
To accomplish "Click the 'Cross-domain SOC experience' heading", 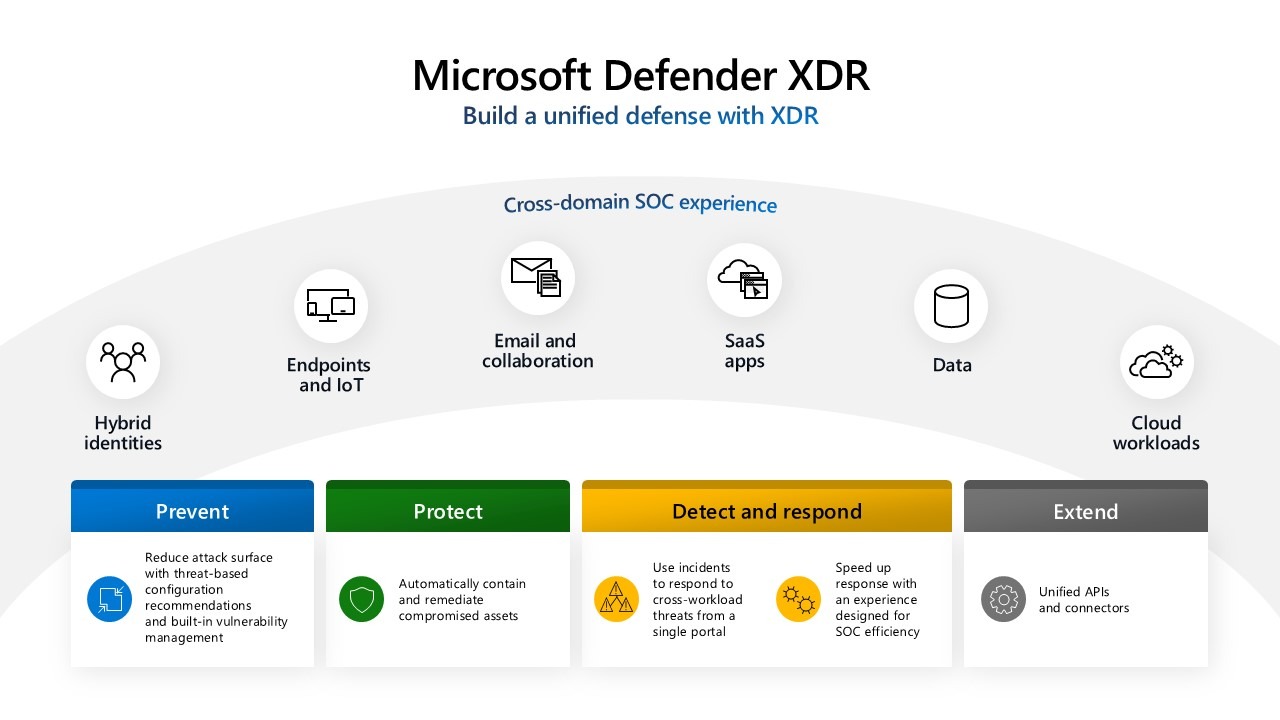I will tap(640, 204).
